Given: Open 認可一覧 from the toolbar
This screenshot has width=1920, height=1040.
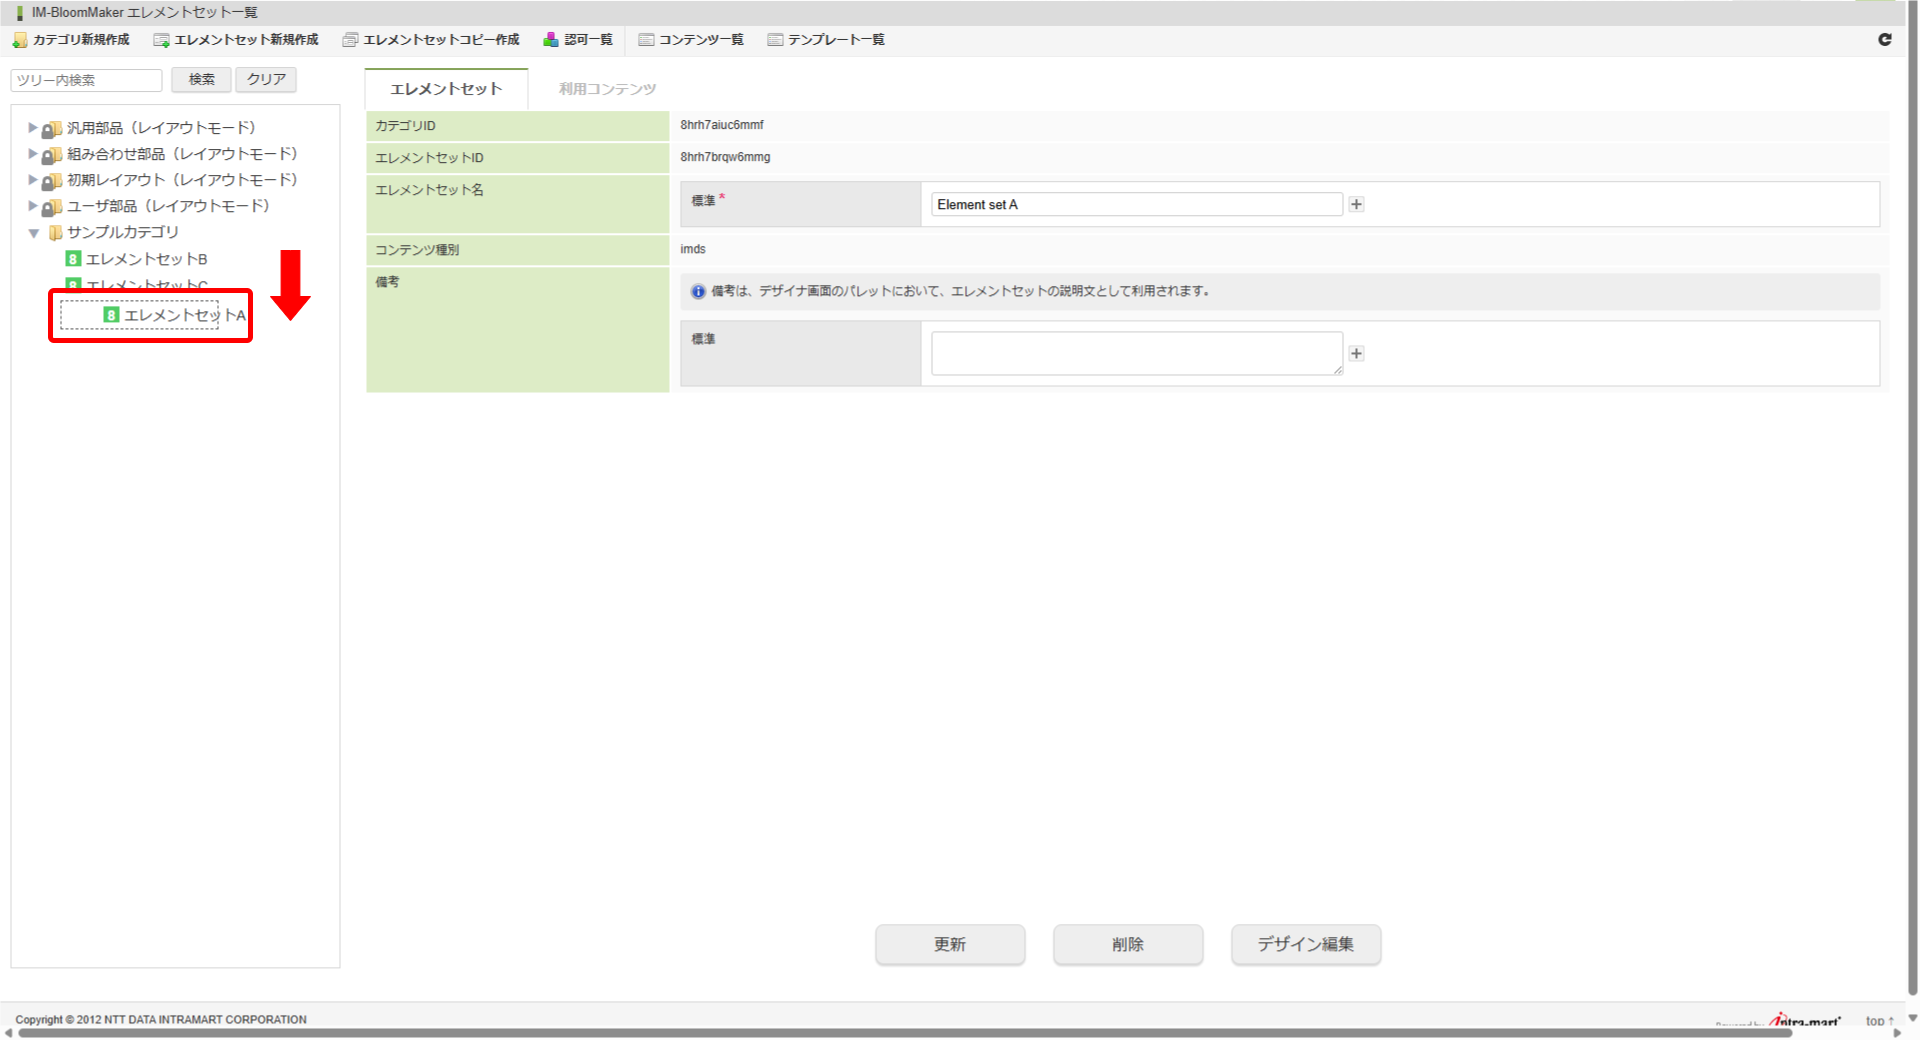Looking at the screenshot, I should point(578,40).
